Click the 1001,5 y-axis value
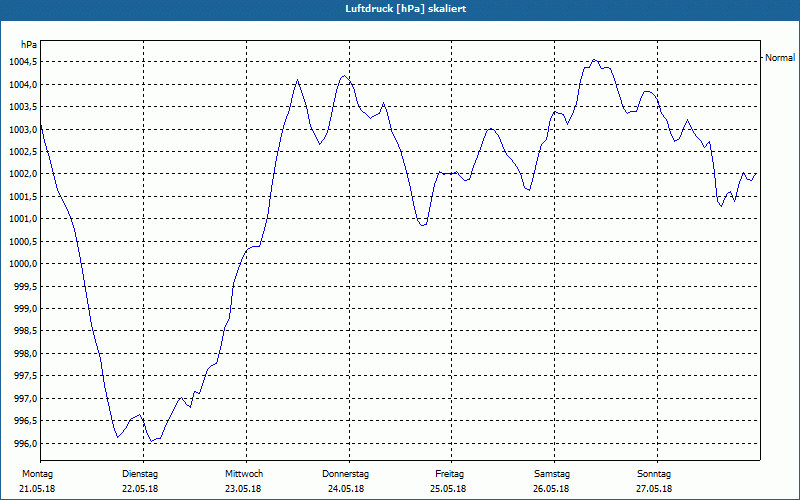Screen dimensions: 800x500 pos(23,196)
